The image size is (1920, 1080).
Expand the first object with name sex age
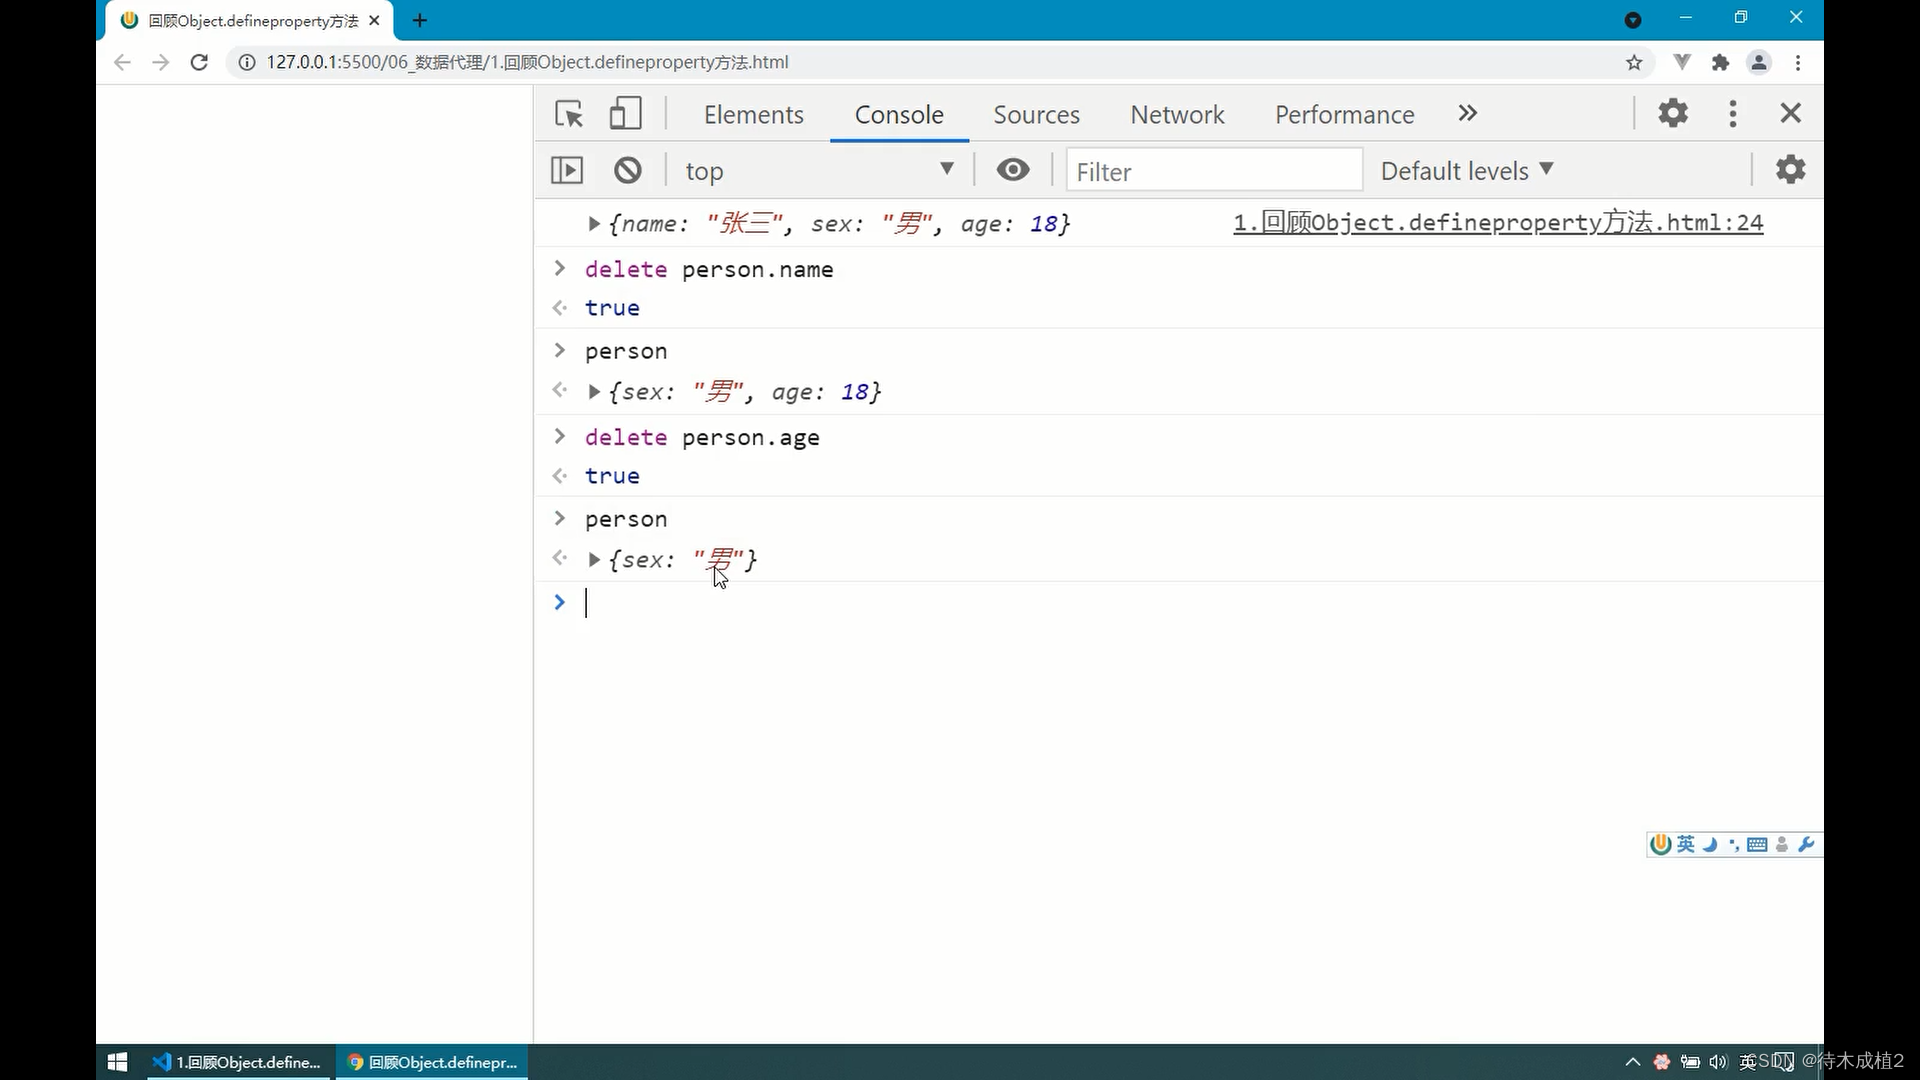[593, 223]
